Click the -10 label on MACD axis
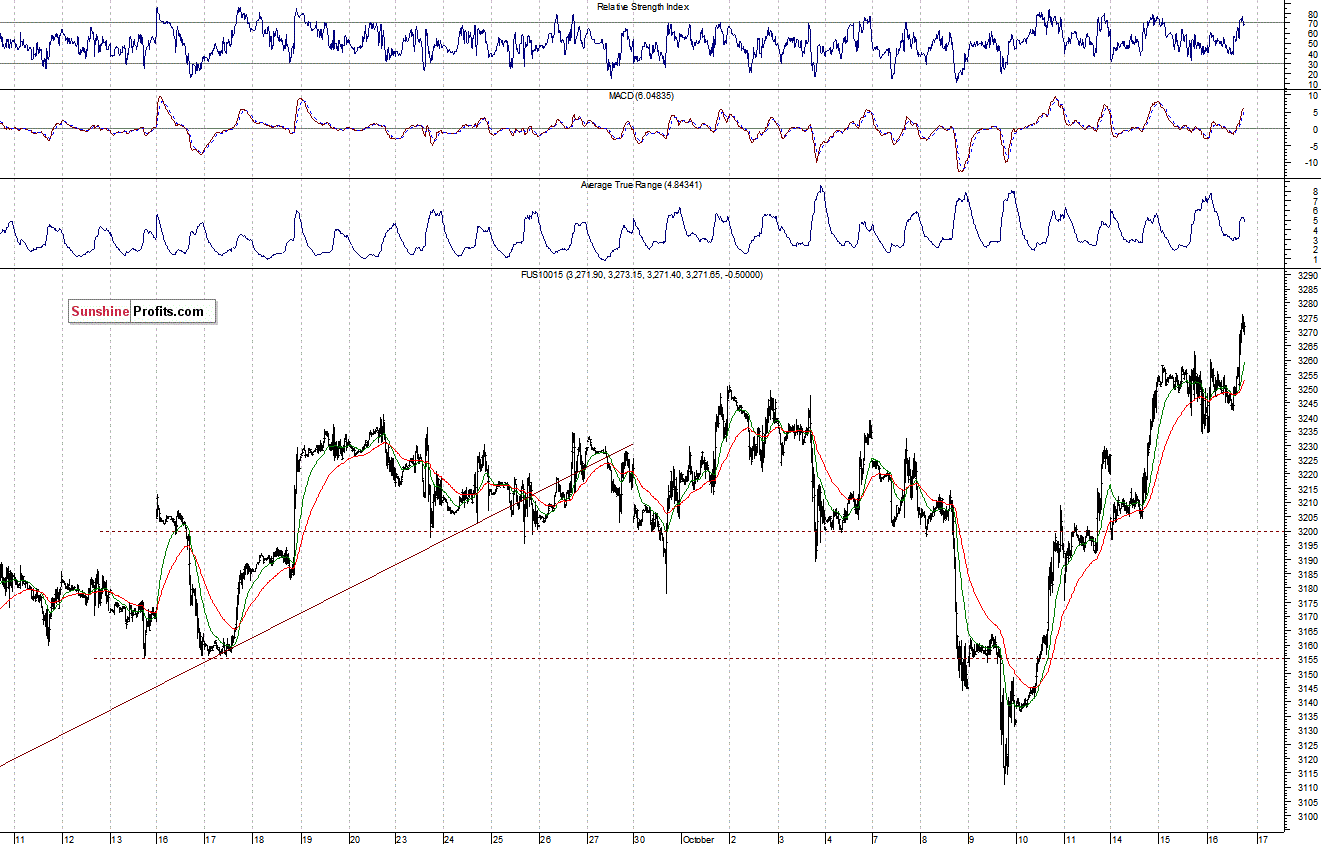 1310,162
